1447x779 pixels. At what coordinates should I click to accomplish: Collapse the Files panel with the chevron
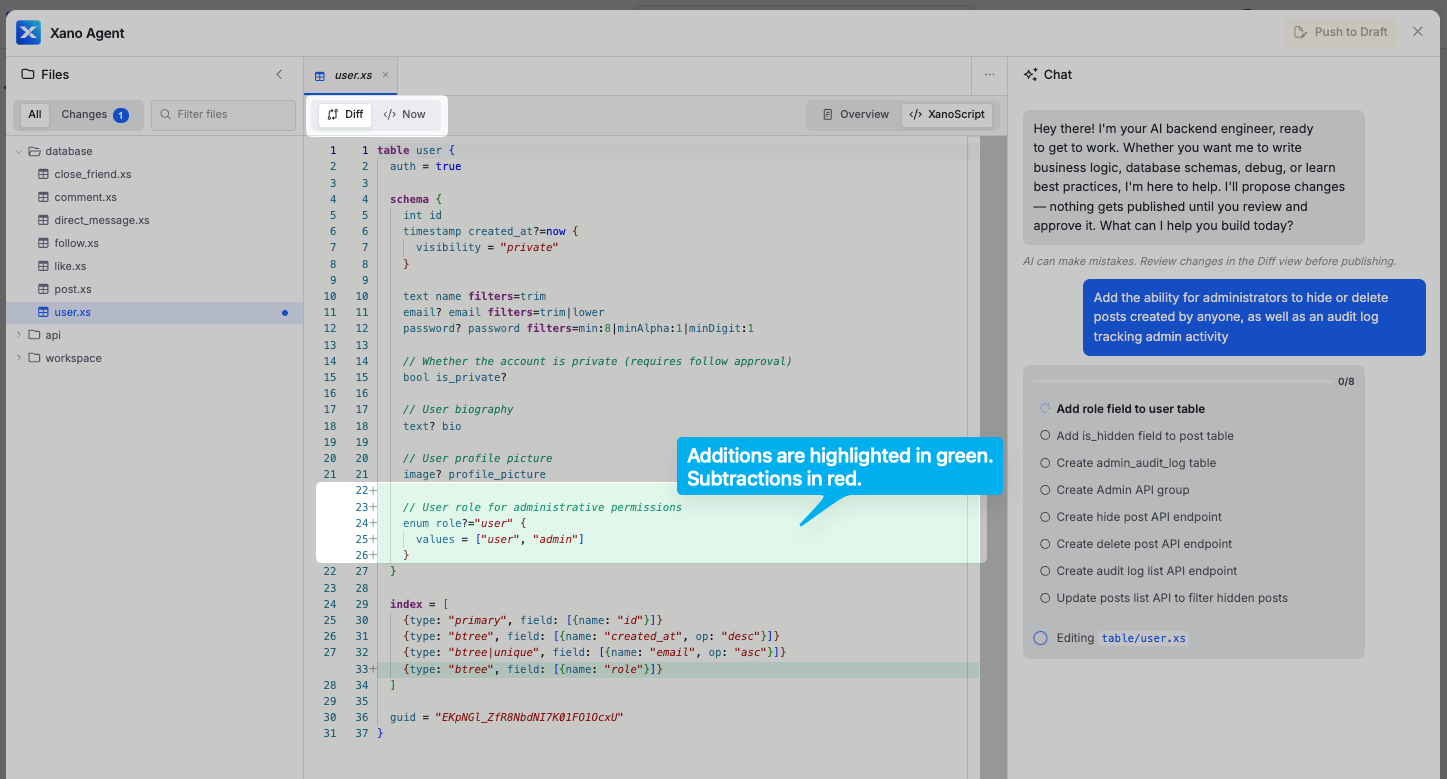(279, 74)
